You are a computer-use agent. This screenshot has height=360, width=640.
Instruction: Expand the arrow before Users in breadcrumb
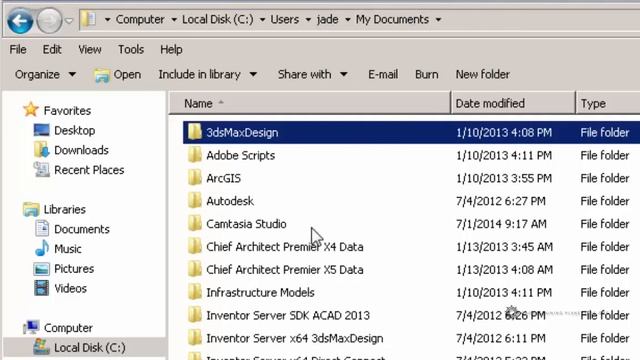262,20
